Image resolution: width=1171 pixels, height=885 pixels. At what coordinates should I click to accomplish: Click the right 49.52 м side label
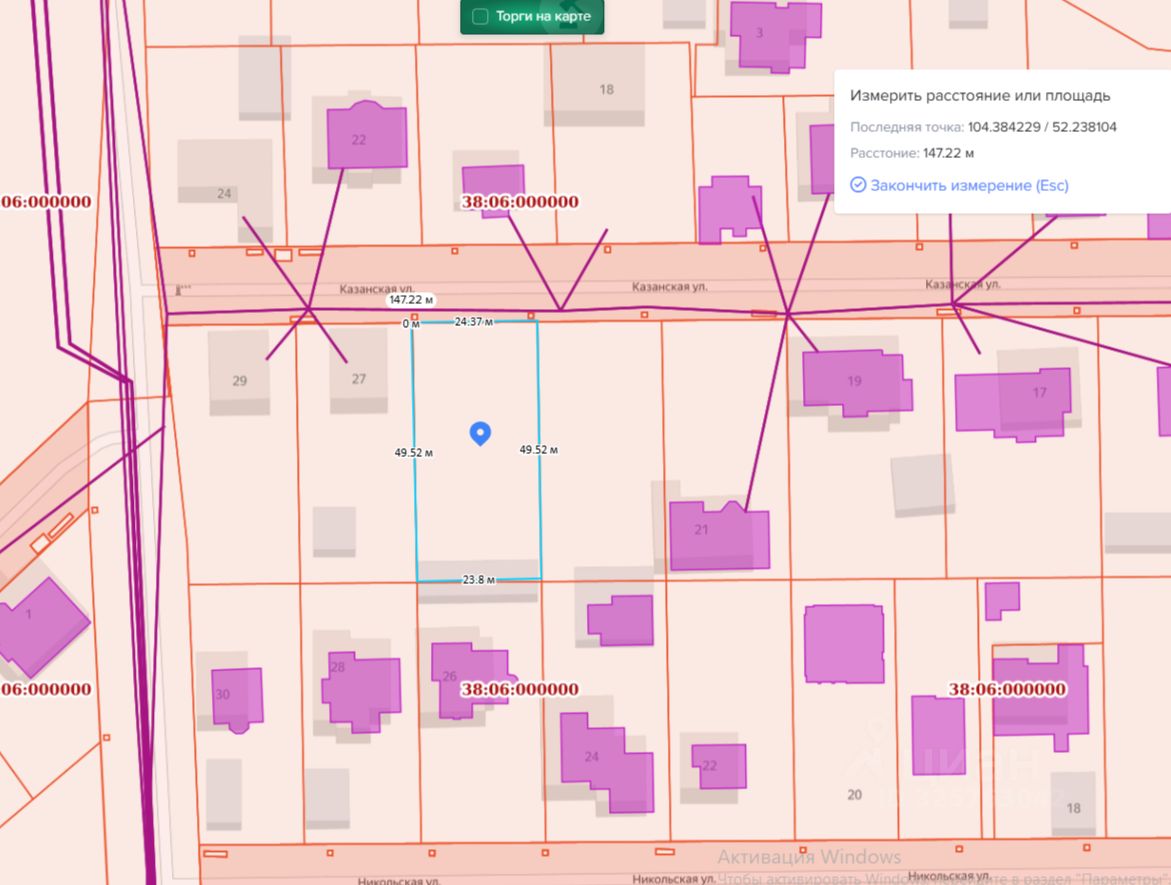[538, 450]
